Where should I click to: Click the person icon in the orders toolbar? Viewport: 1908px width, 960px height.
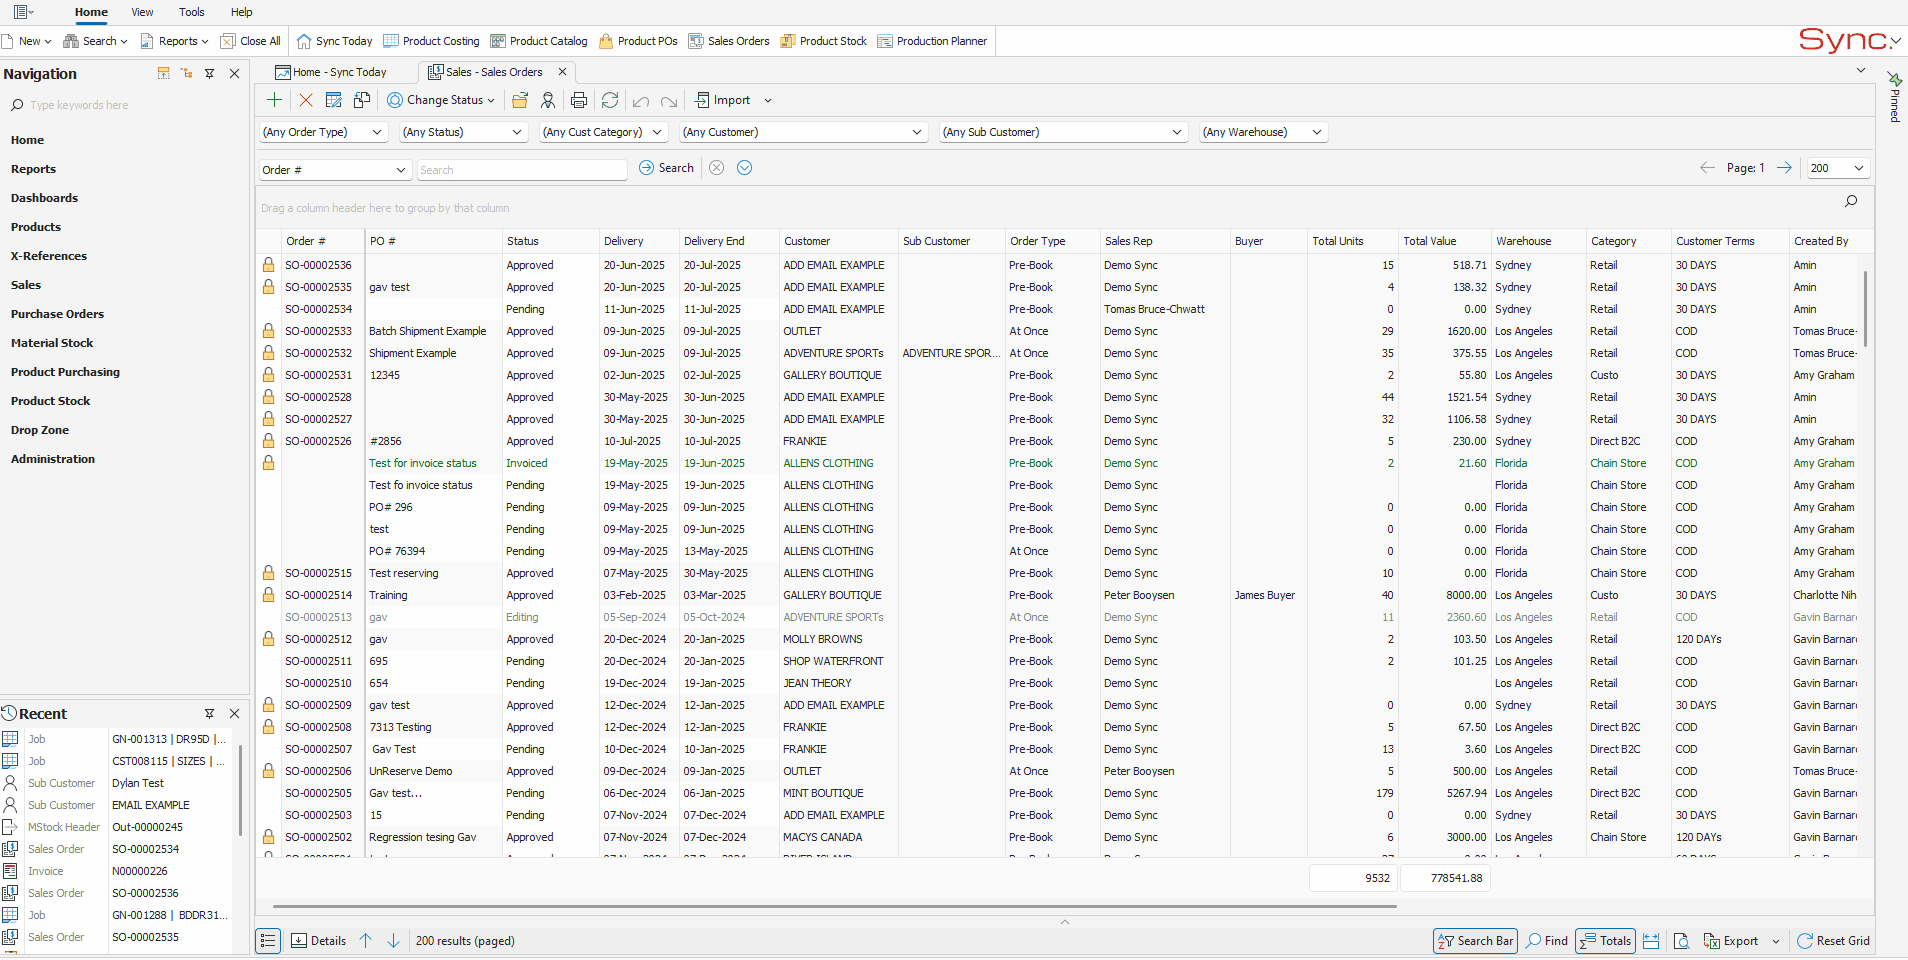tap(548, 100)
